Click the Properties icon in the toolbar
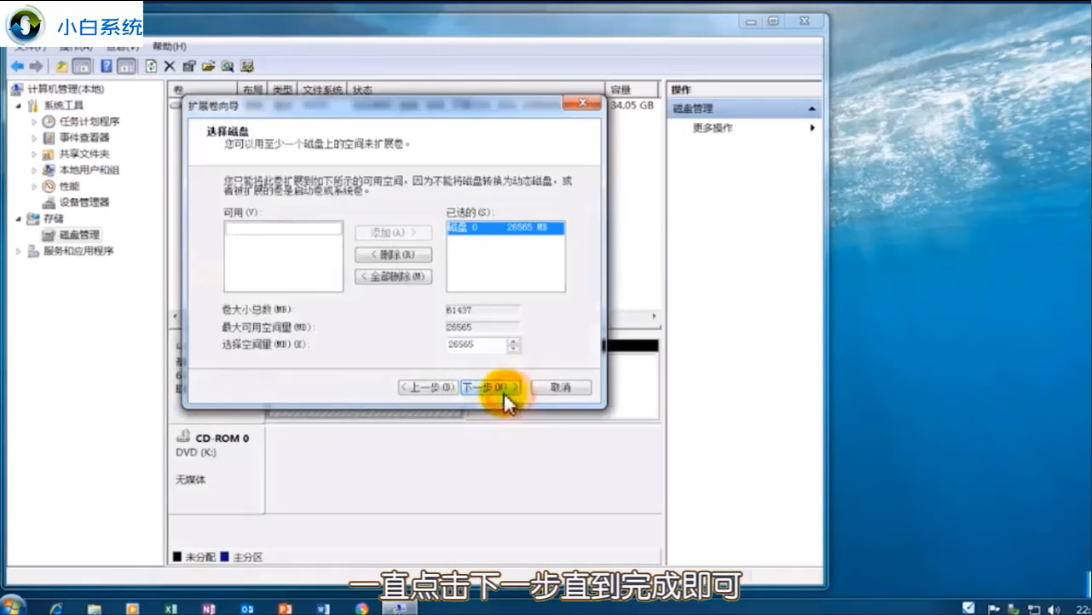Screen dimensions: 1092x615 (x=189, y=66)
